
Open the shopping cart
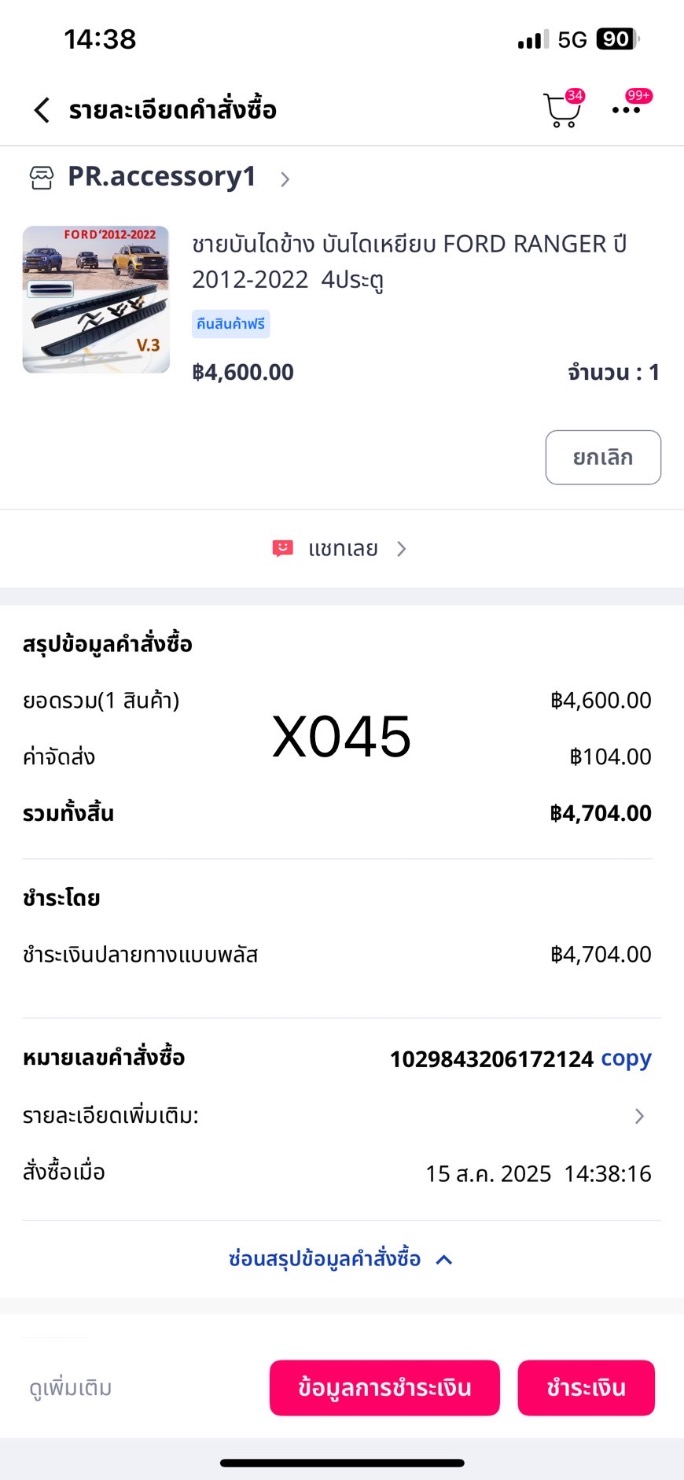[x=561, y=111]
